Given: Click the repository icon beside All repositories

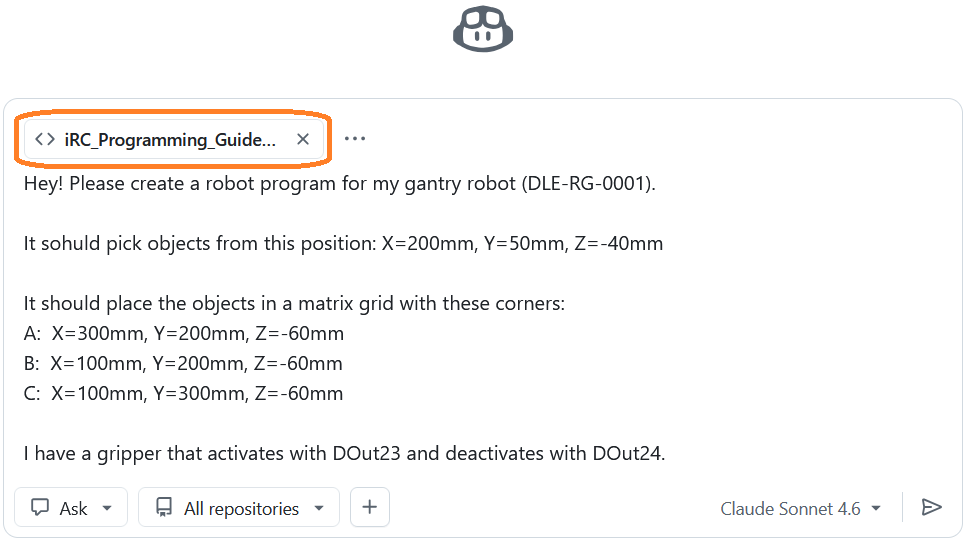Looking at the screenshot, I should (164, 508).
